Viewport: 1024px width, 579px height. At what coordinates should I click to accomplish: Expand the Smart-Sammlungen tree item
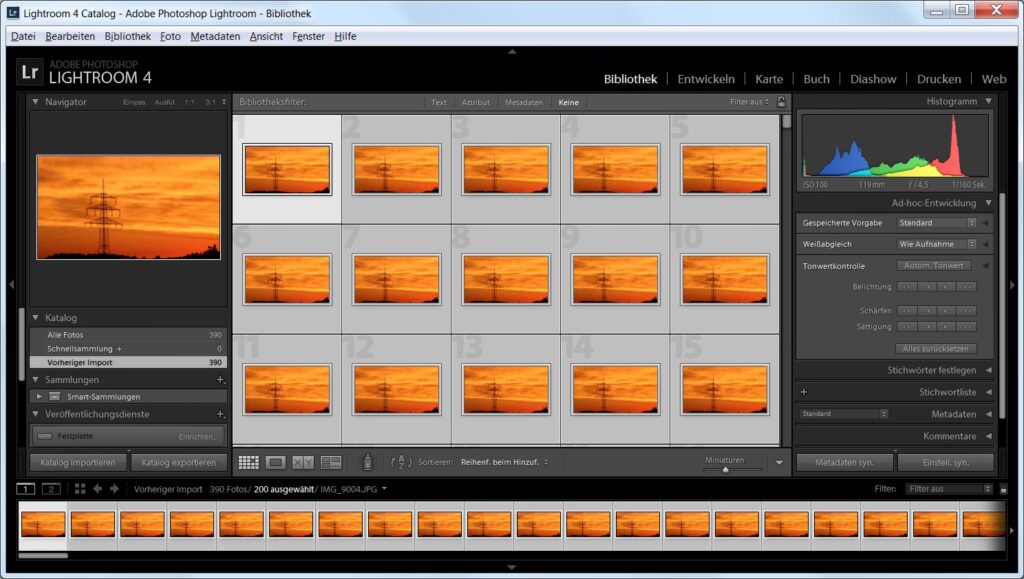pyautogui.click(x=39, y=396)
